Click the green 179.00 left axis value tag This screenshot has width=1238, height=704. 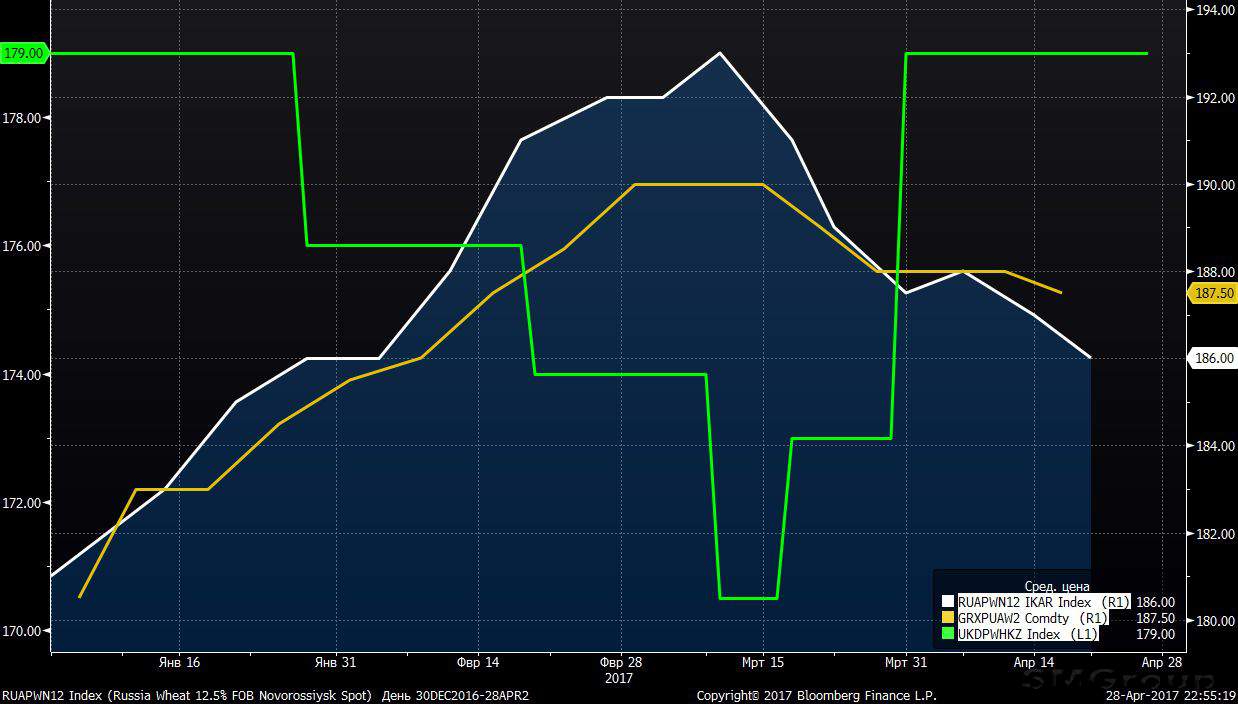(x=24, y=54)
